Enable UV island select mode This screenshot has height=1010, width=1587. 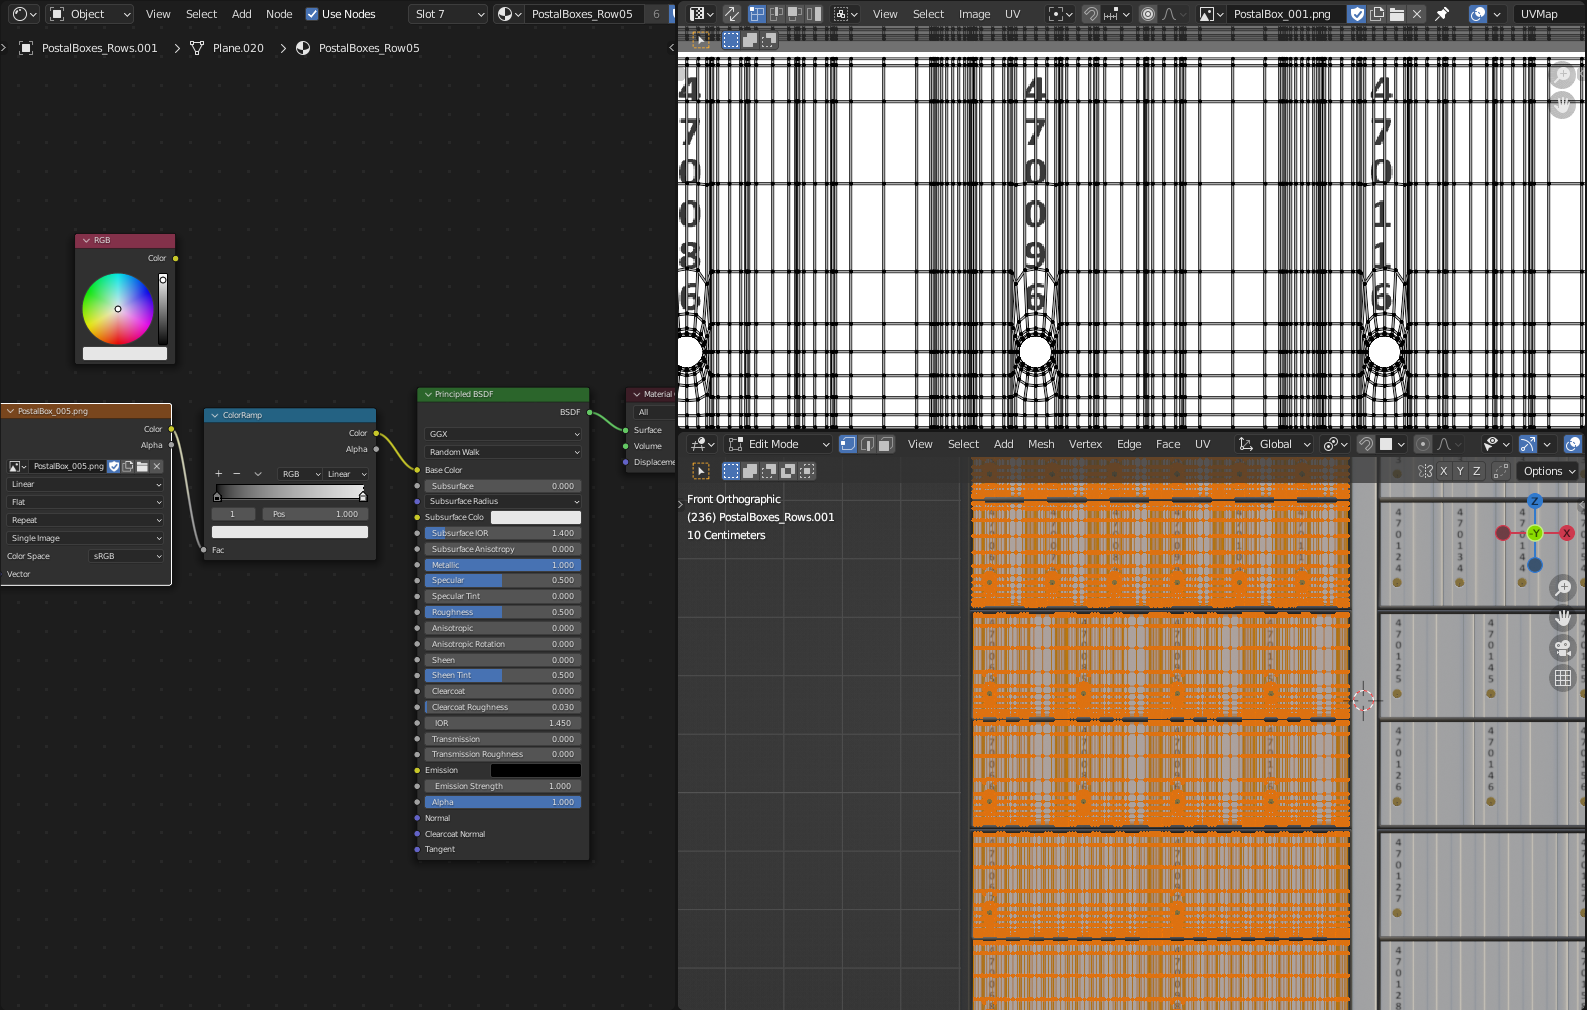814,14
